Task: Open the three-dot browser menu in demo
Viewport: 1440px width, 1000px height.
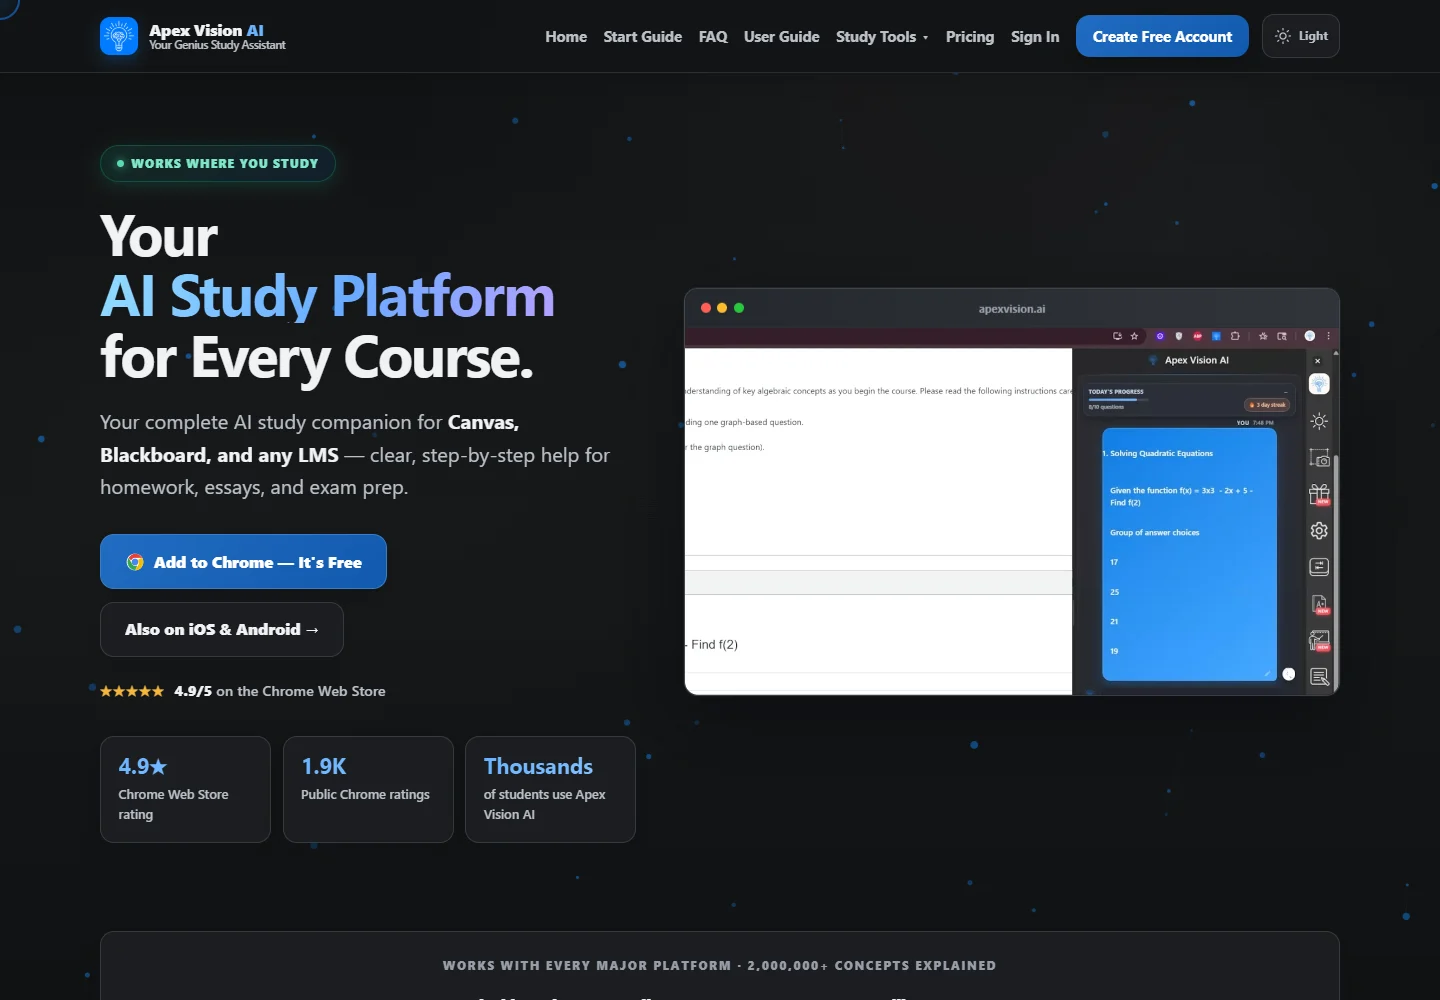Action: point(1328,336)
